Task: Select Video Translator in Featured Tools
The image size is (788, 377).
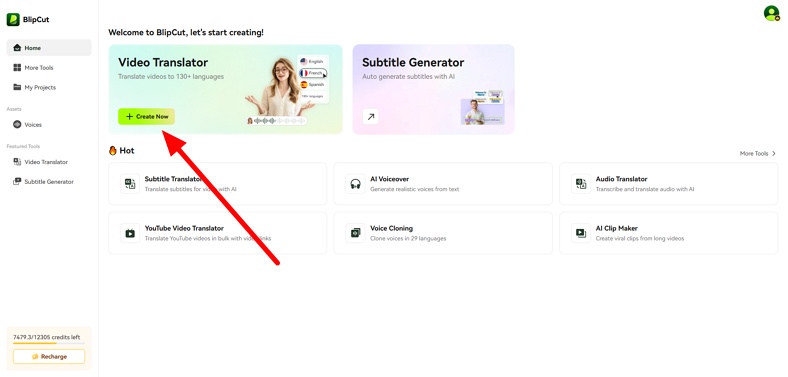Action: (49, 162)
